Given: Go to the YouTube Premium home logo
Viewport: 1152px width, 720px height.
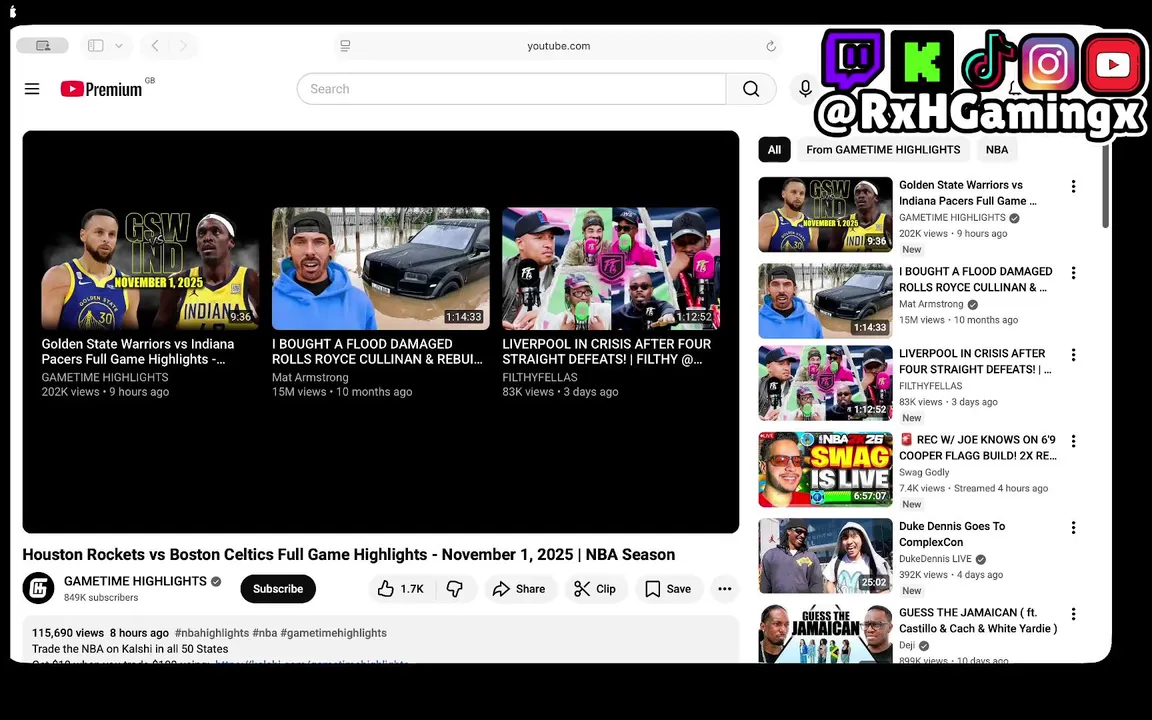Looking at the screenshot, I should (x=101, y=89).
